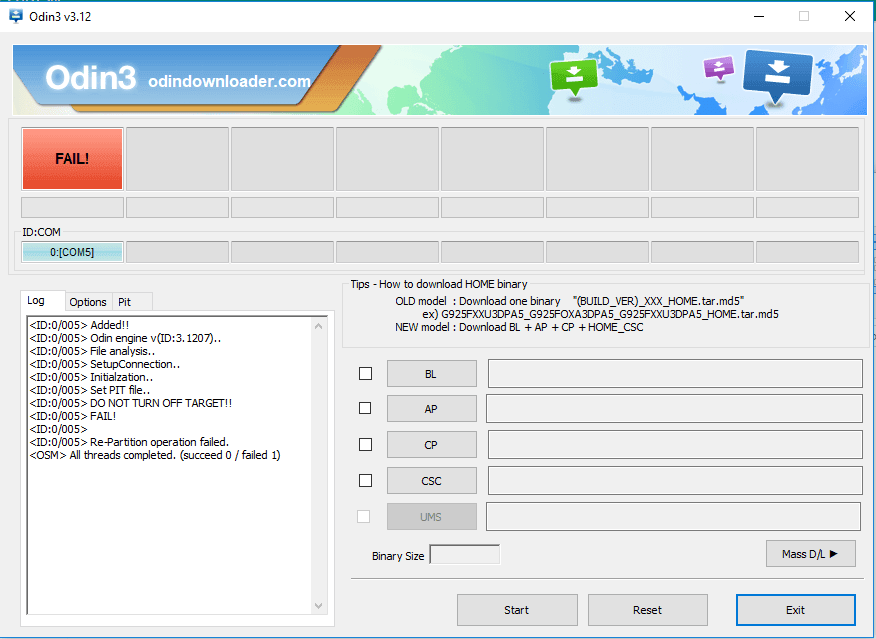
Task: Reset the Odin settings
Action: pos(648,610)
